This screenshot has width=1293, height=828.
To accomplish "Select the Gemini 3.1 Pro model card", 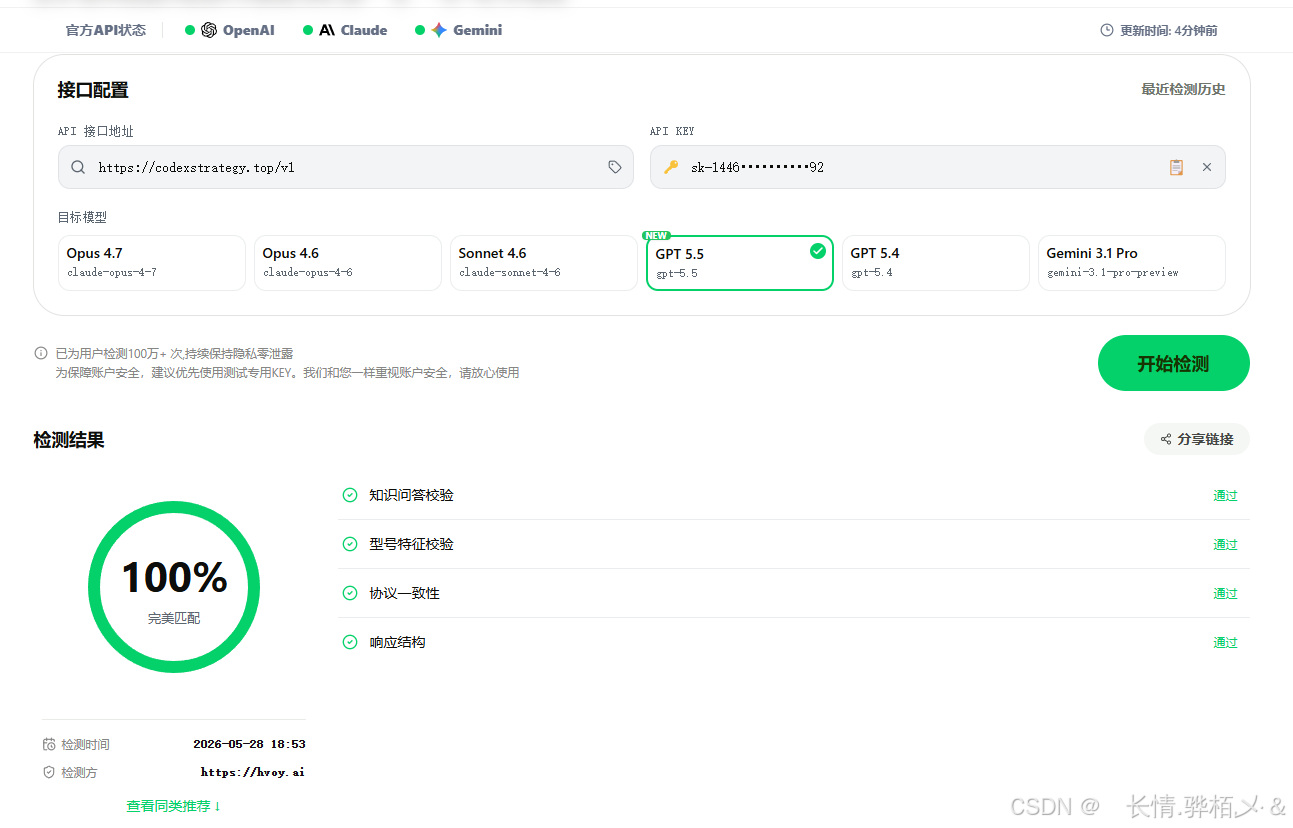I will click(x=1132, y=263).
